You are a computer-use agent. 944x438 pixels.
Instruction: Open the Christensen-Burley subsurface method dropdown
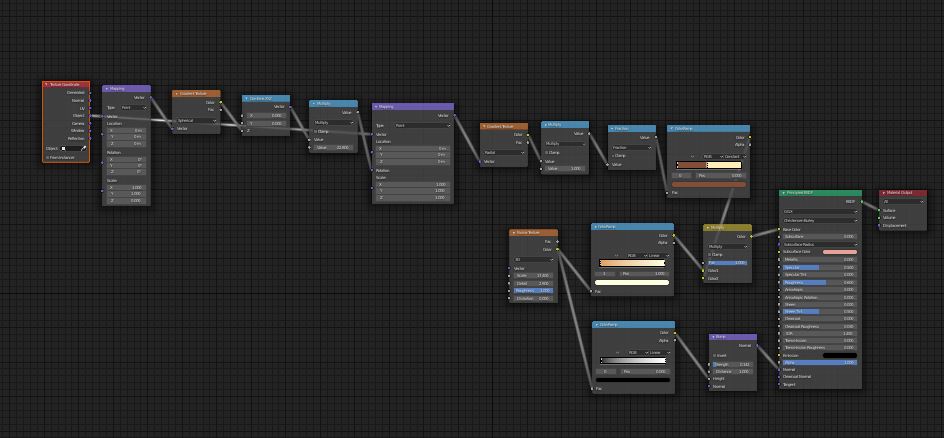(x=820, y=220)
